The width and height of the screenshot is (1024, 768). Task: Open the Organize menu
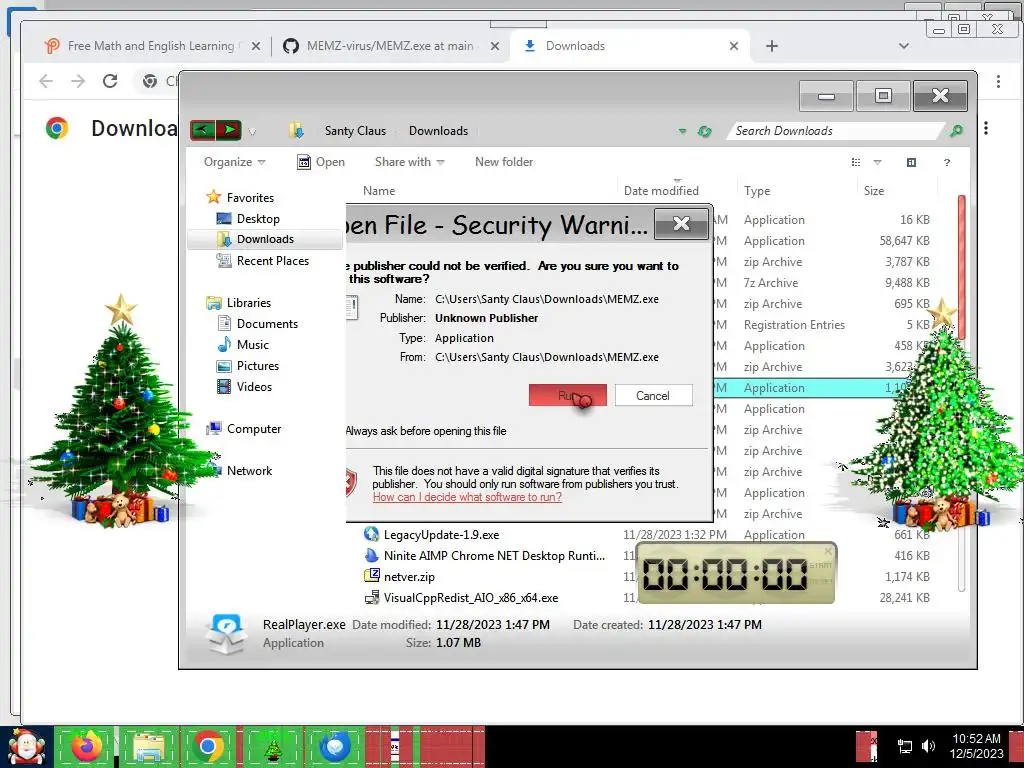234,162
